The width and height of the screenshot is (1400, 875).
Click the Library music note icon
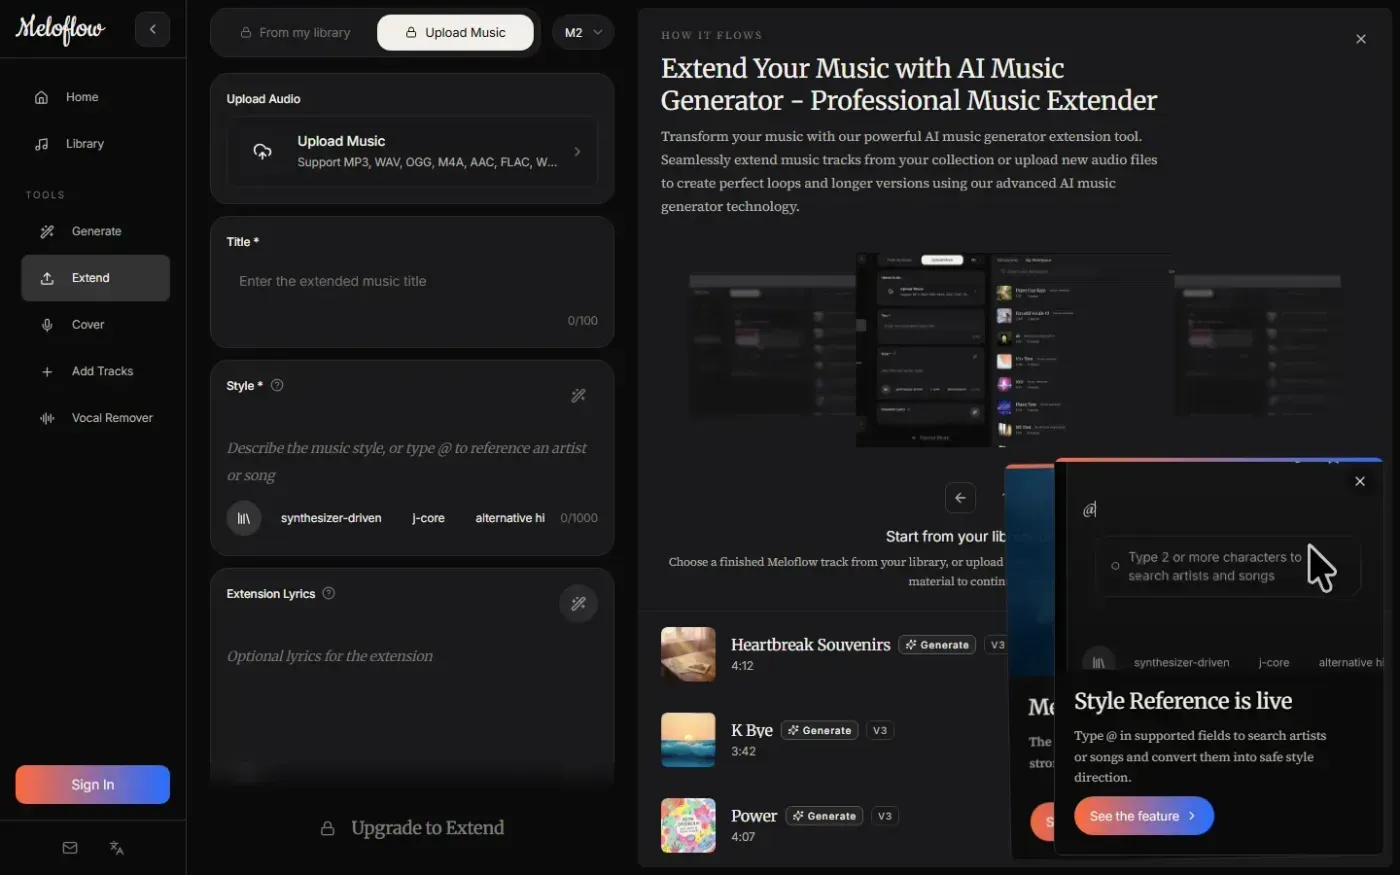click(41, 144)
